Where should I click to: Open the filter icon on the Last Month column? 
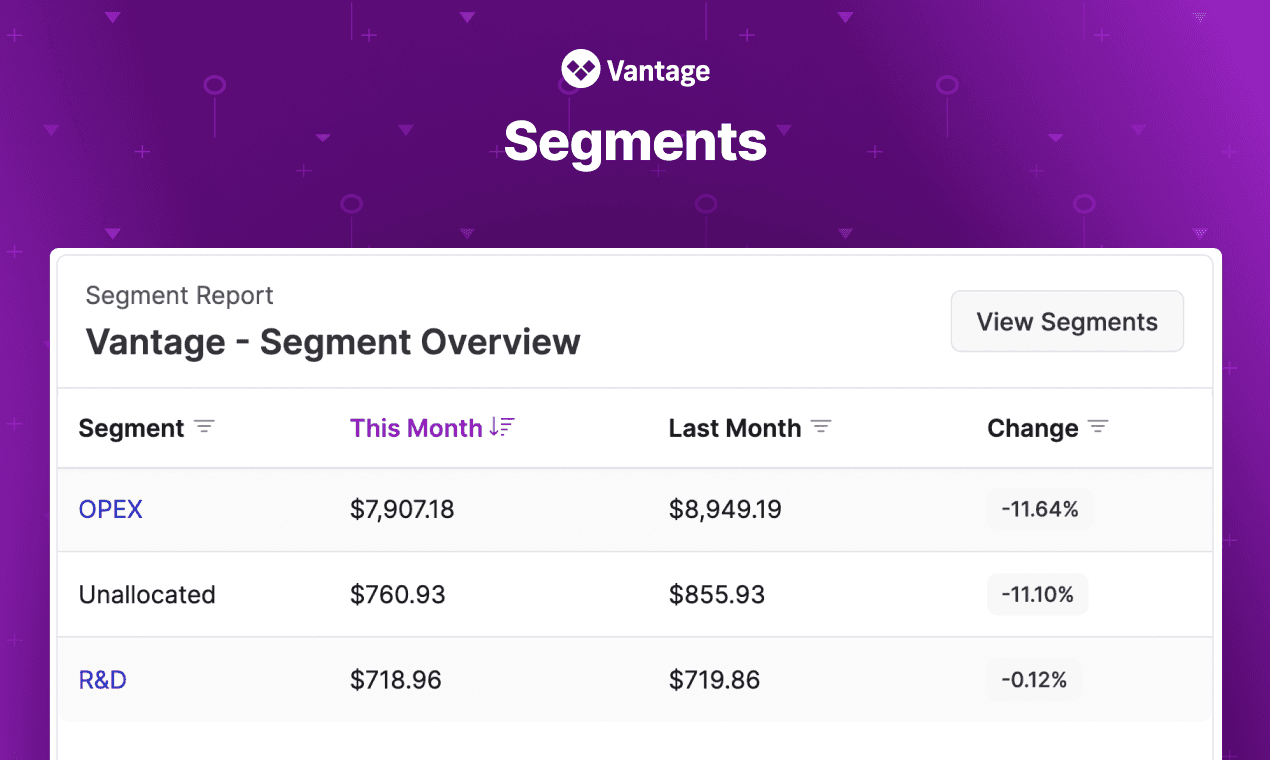821,427
